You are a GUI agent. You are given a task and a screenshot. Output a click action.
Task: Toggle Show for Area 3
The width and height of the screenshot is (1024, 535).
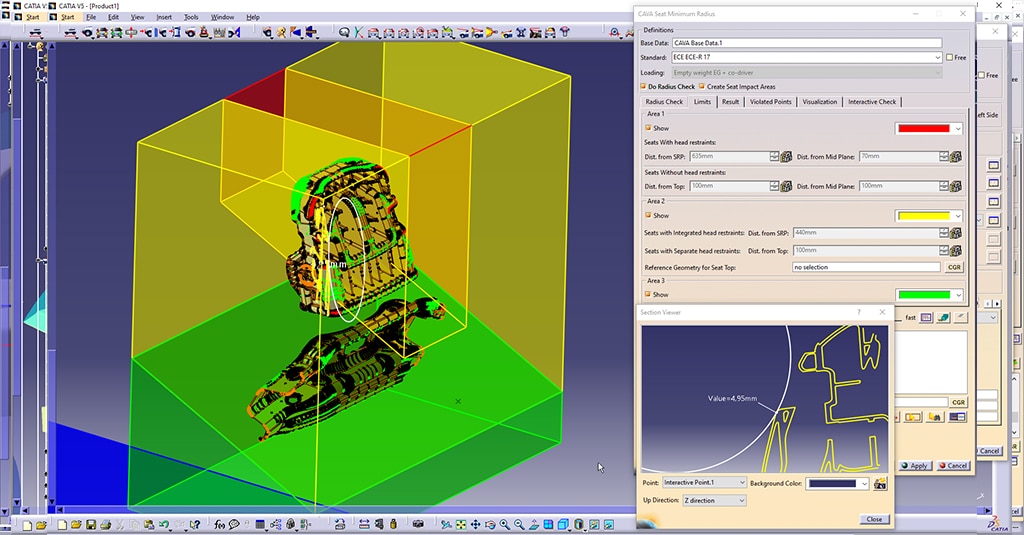pos(648,295)
